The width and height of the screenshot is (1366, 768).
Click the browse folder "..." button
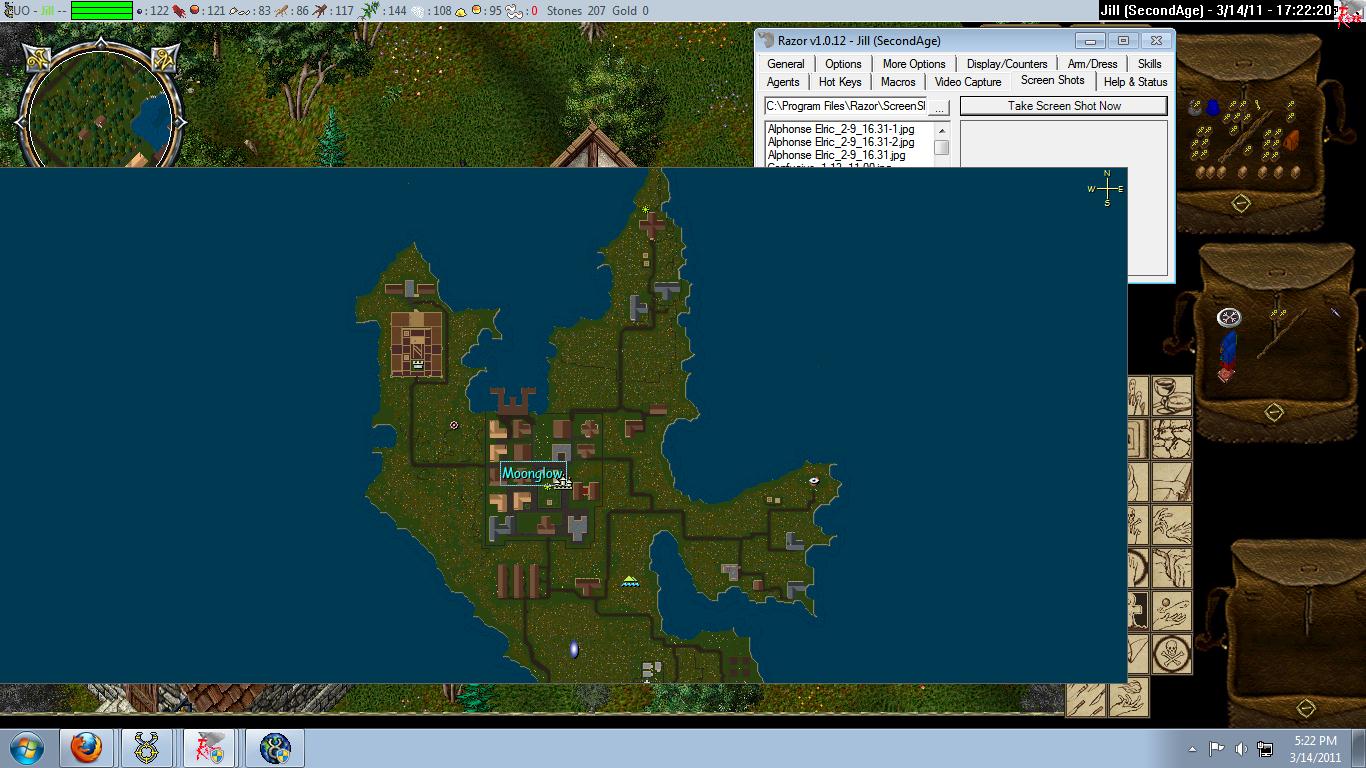[939, 106]
